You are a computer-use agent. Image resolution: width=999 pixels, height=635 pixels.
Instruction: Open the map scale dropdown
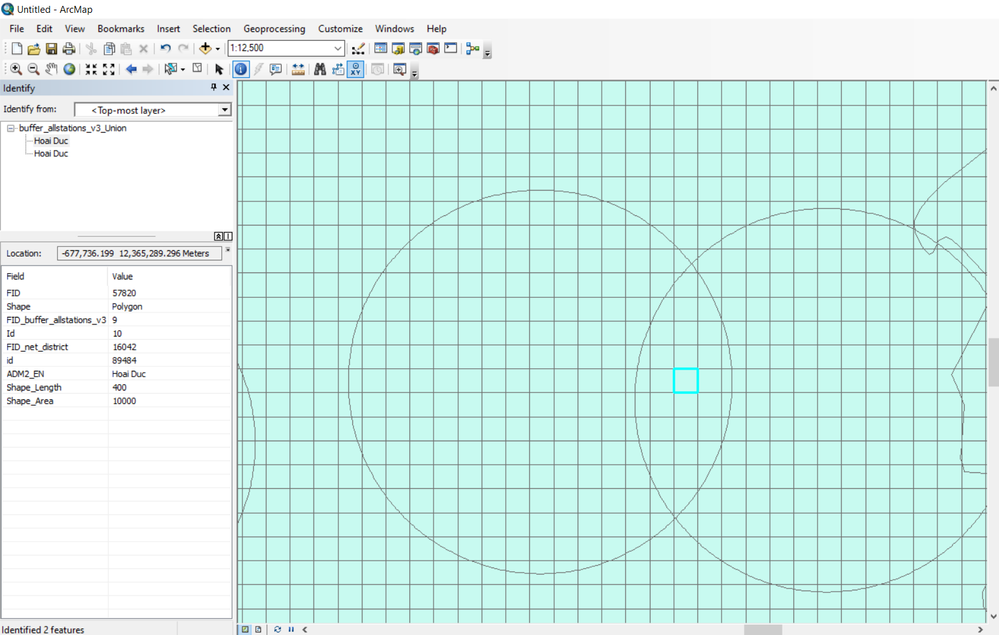pos(338,48)
